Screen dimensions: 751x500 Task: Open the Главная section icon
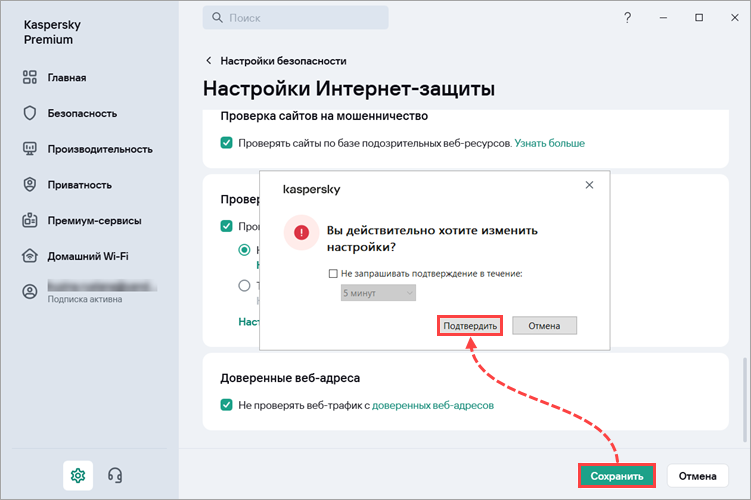[x=30, y=77]
